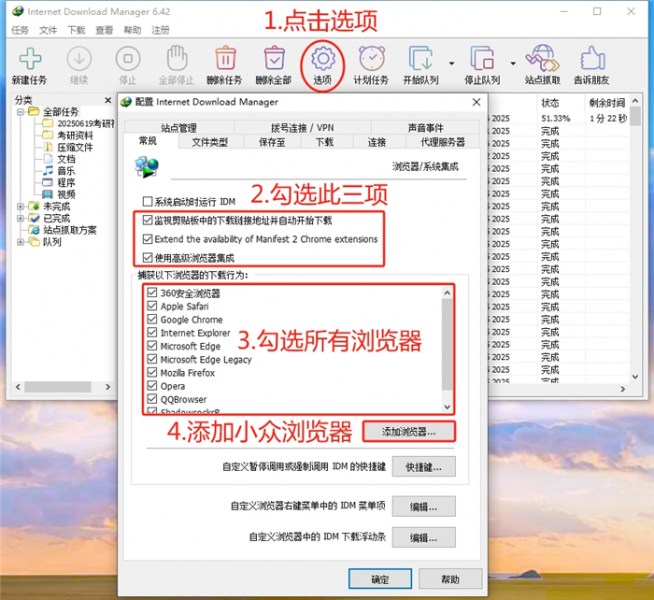
Task: Open the 帮助 menu
Action: (132, 30)
